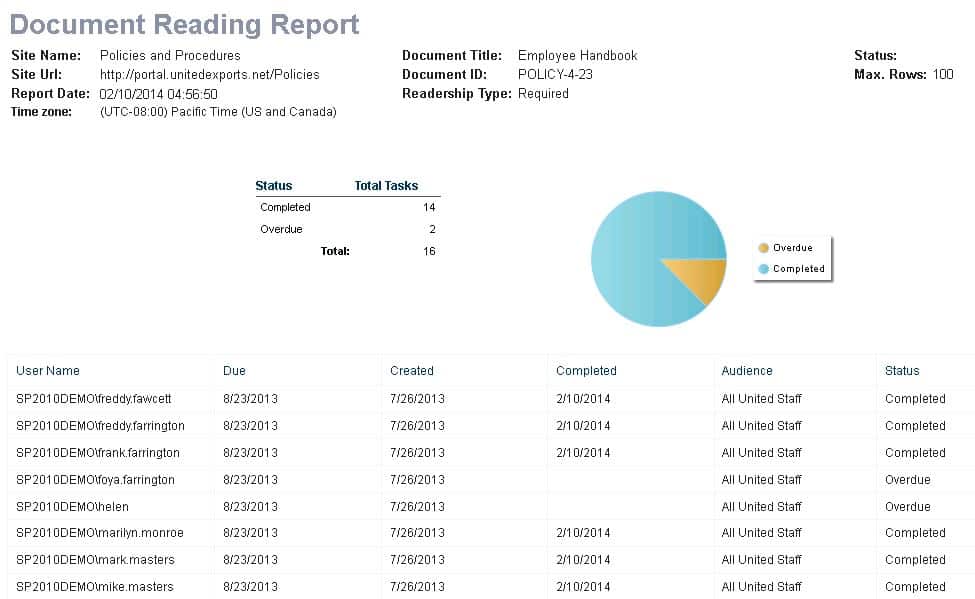Viewport: 975px width, 599px height.
Task: Click the Total tasks value 16
Action: pyautogui.click(x=430, y=251)
